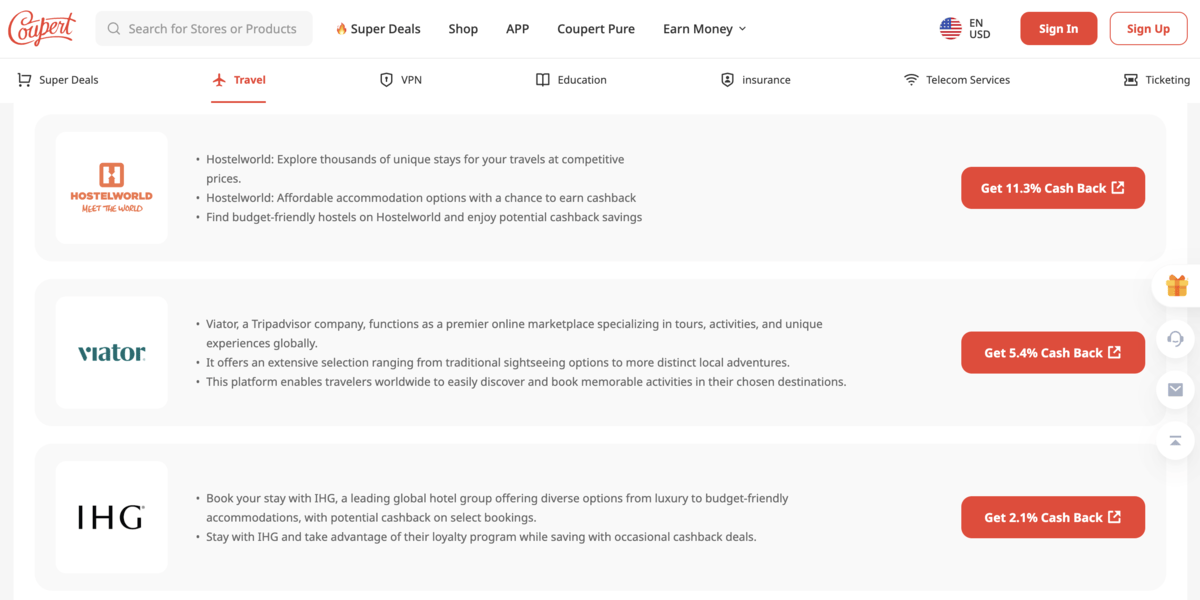Open the Super Deals menu item with flame
Image resolution: width=1200 pixels, height=600 pixels.
(378, 29)
